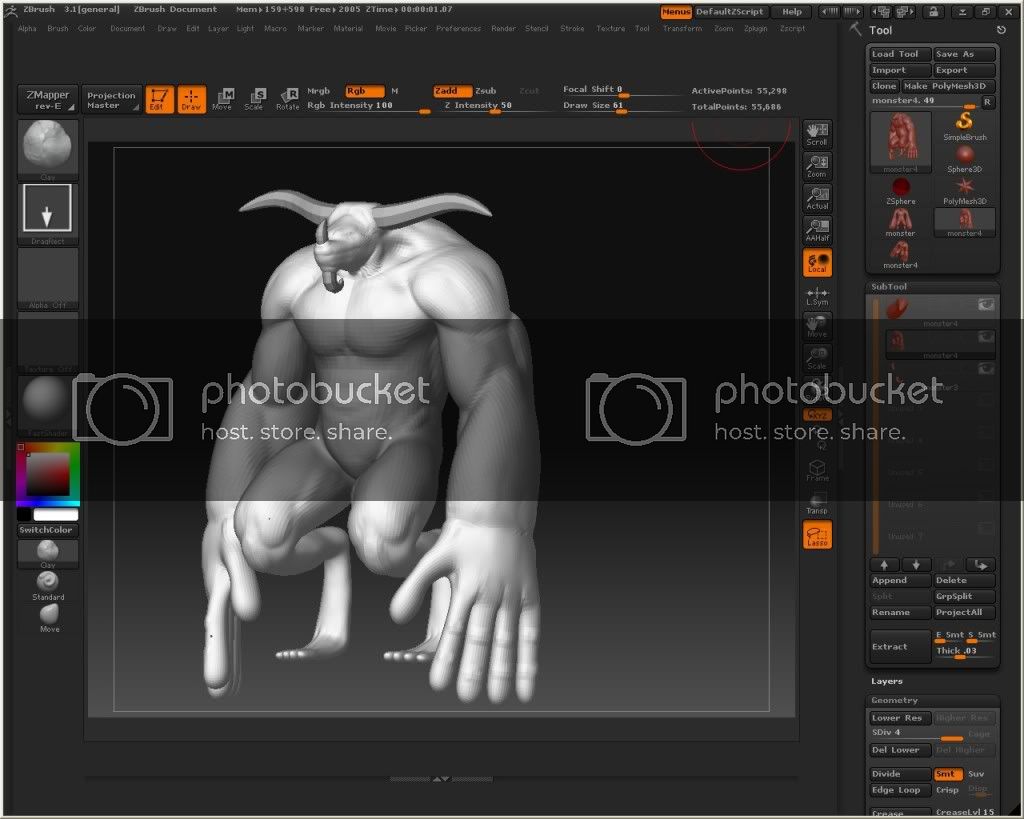
Task: Click the Actual size button
Action: pos(817,198)
